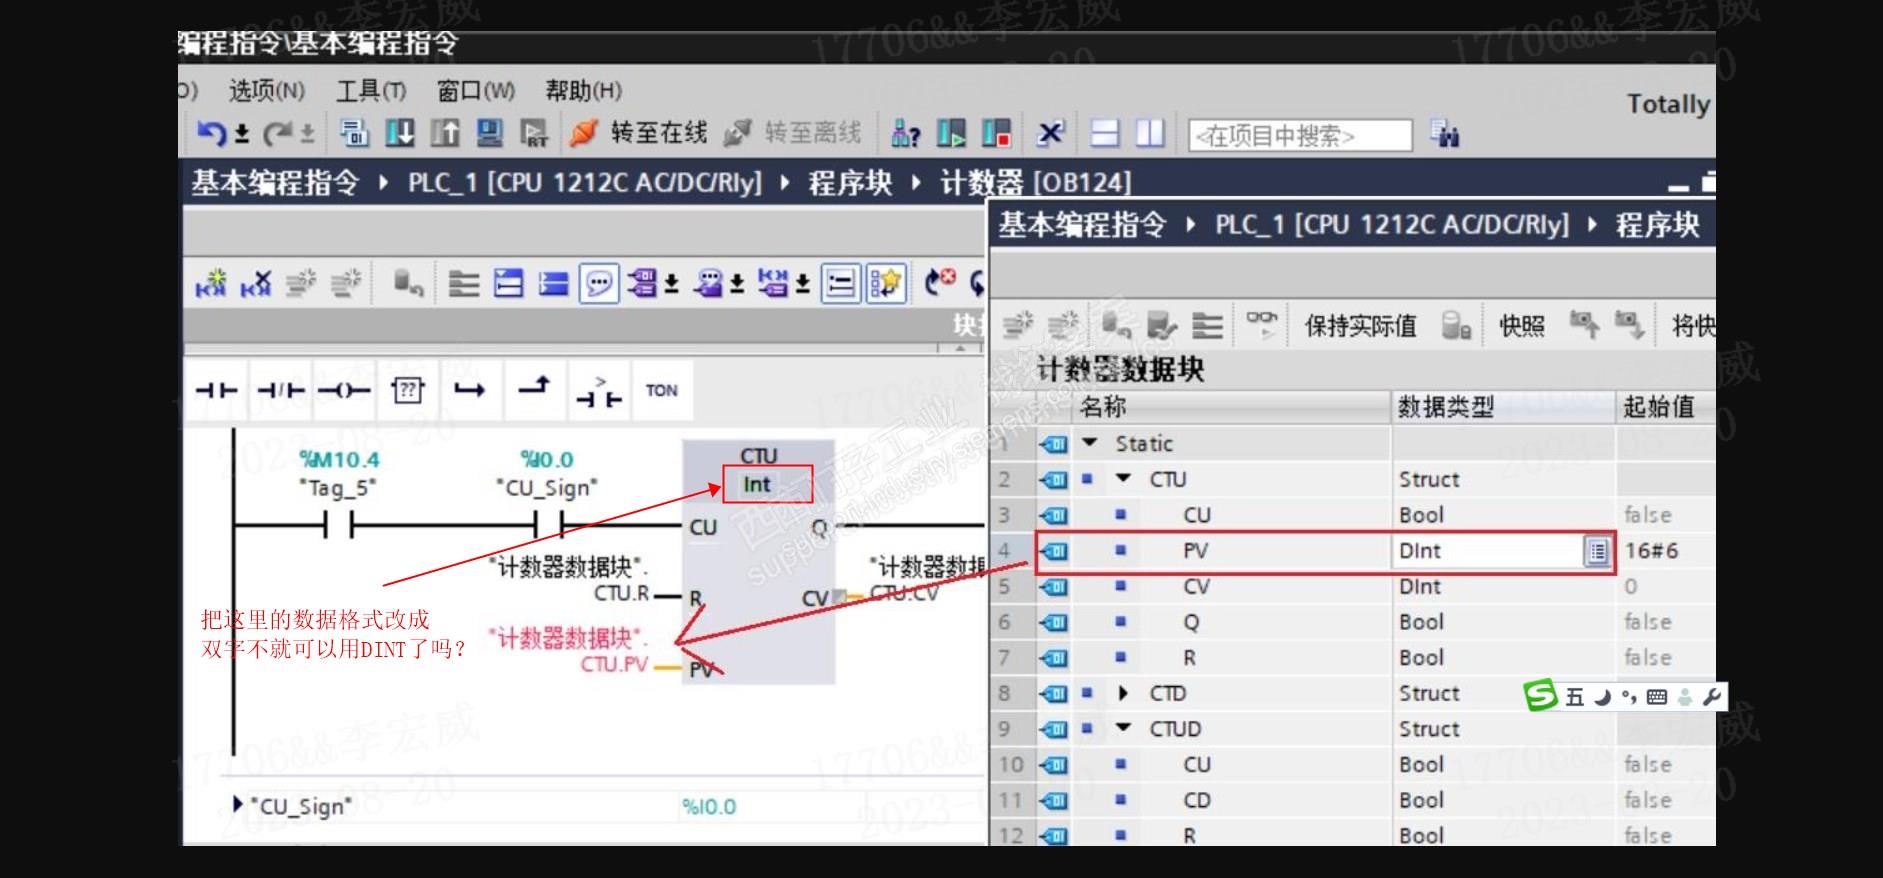The height and width of the screenshot is (878, 1883).
Task: Click the Split editor horizontally icon
Action: click(1105, 132)
